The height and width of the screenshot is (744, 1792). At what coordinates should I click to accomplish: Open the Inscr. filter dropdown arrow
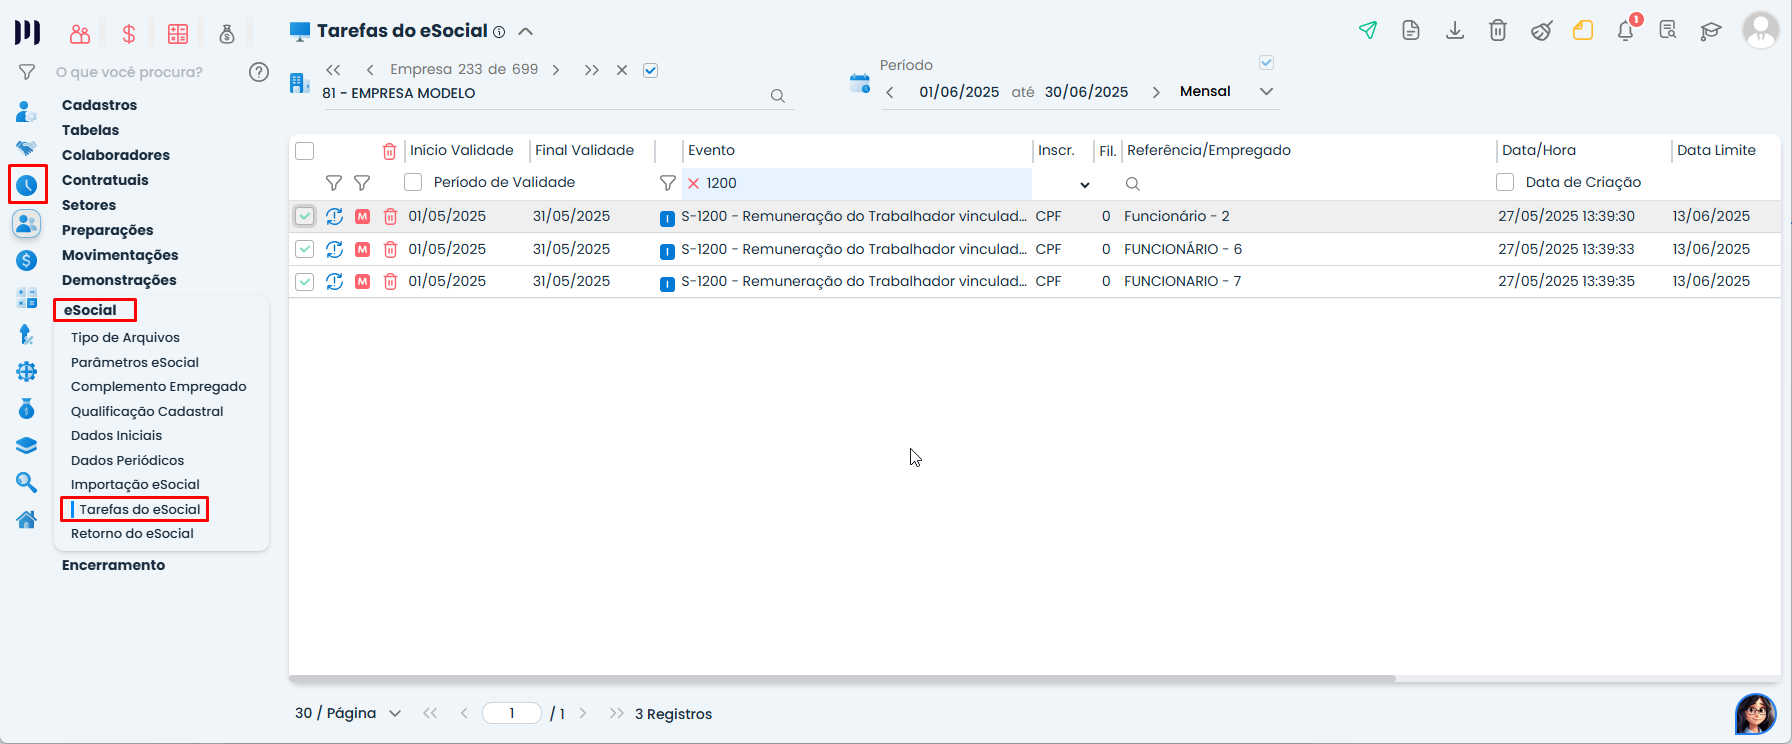(x=1084, y=185)
